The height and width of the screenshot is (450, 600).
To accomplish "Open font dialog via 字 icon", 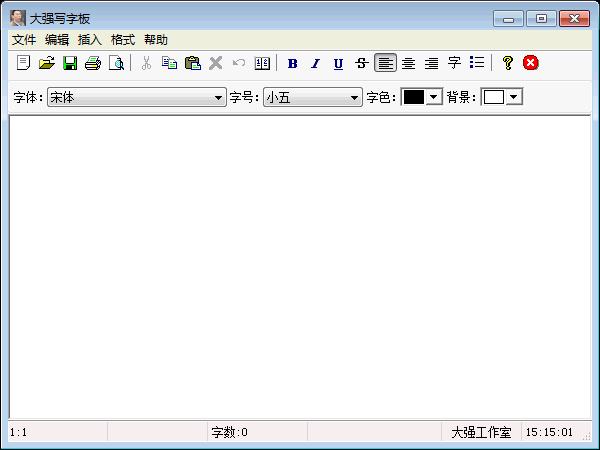I will tap(454, 62).
